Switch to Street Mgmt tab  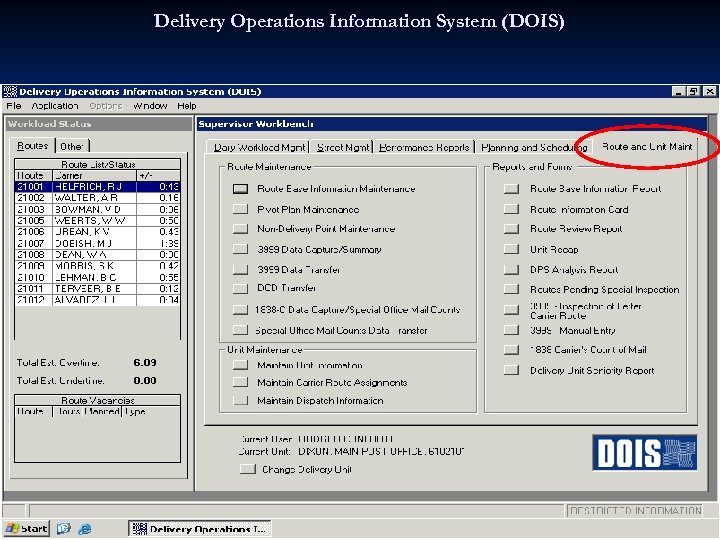pyautogui.click(x=343, y=147)
